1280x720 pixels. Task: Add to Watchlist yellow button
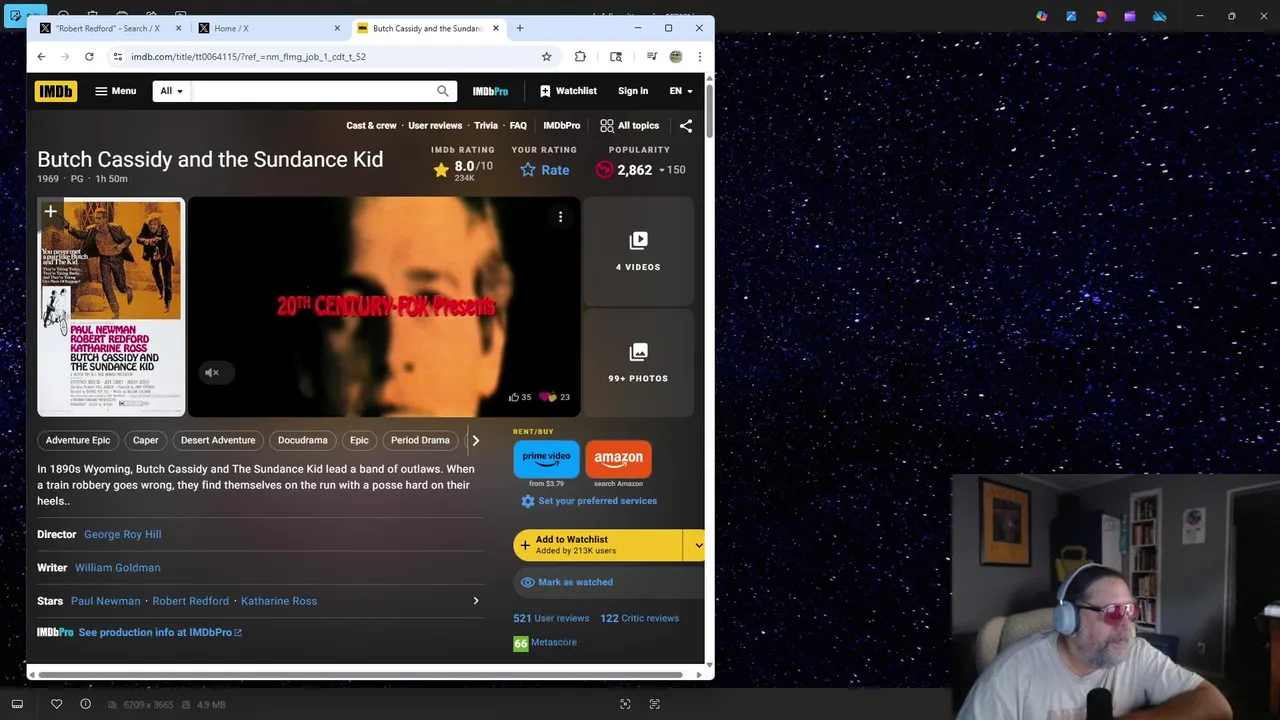(x=598, y=545)
